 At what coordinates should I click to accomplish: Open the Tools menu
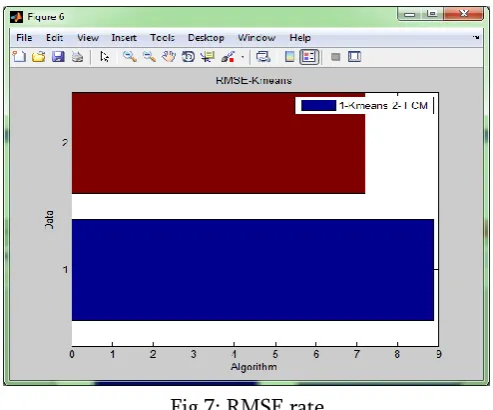click(162, 38)
